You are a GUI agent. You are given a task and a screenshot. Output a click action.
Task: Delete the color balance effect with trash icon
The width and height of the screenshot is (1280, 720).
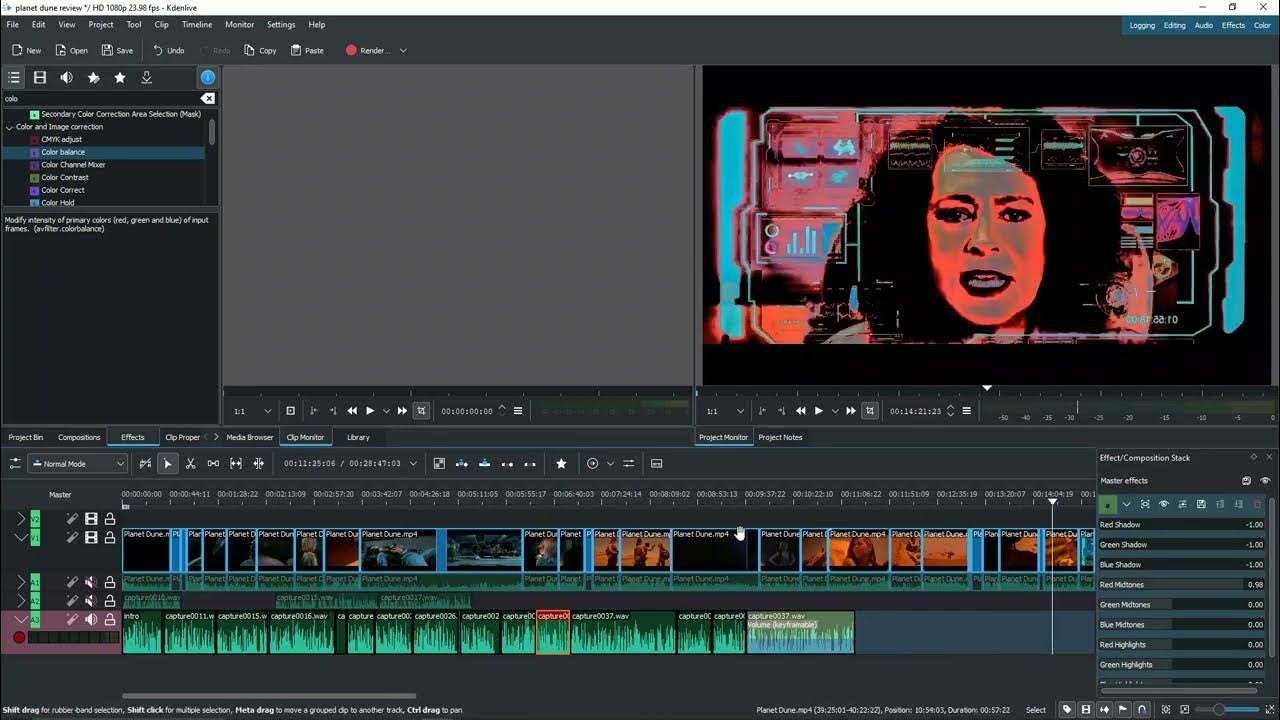tap(1257, 505)
